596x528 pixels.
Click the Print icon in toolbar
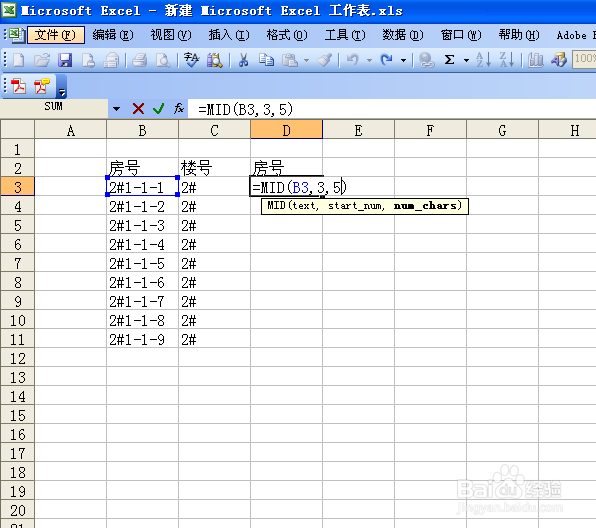click(139, 60)
